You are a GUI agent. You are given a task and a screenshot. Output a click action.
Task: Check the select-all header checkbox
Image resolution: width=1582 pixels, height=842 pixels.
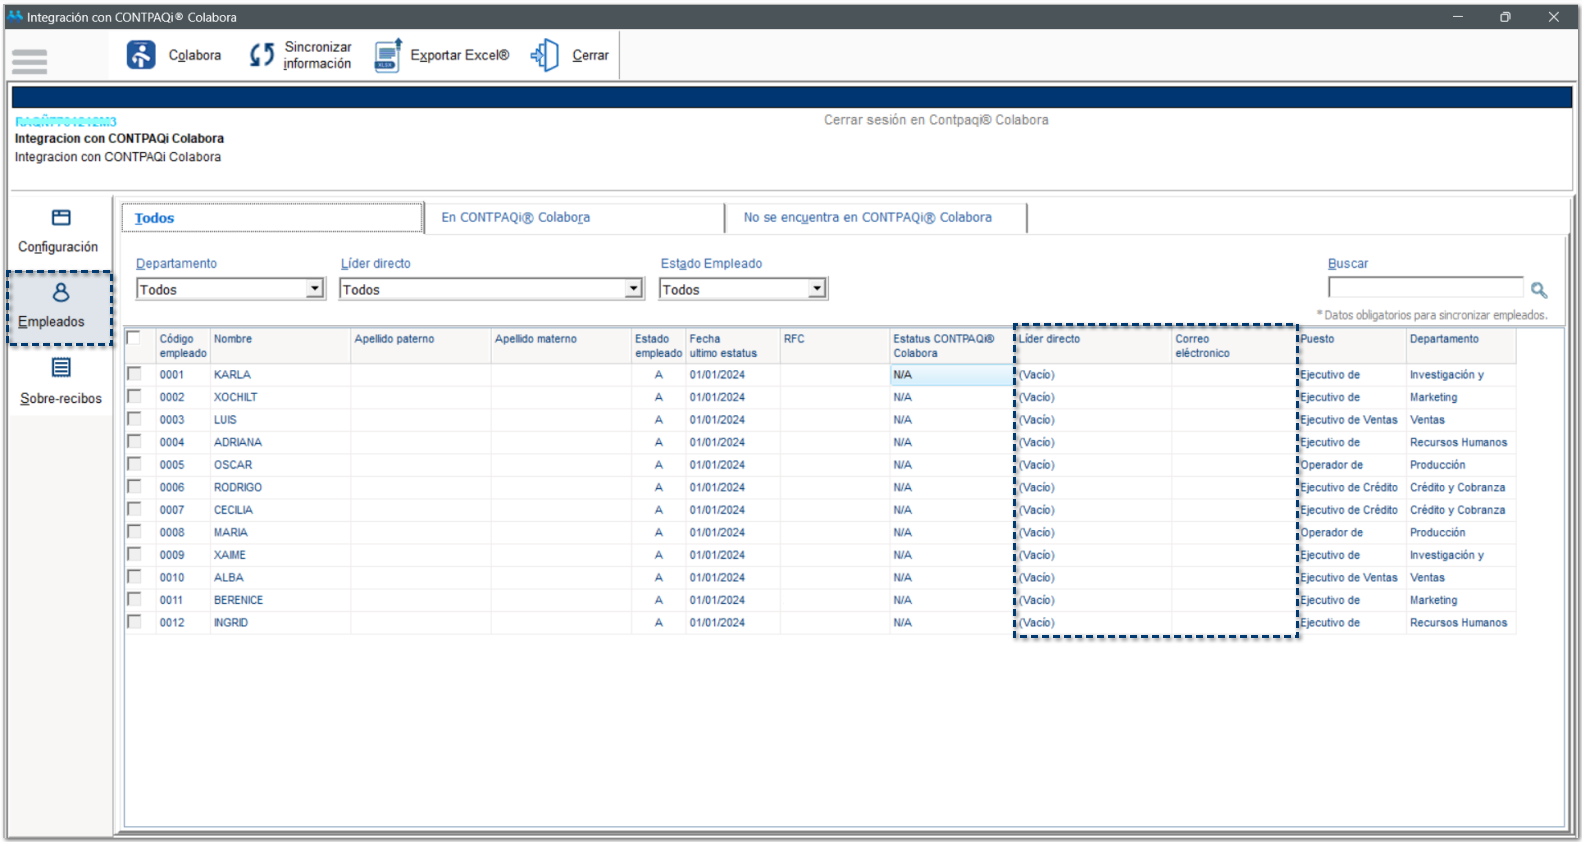pyautogui.click(x=134, y=338)
